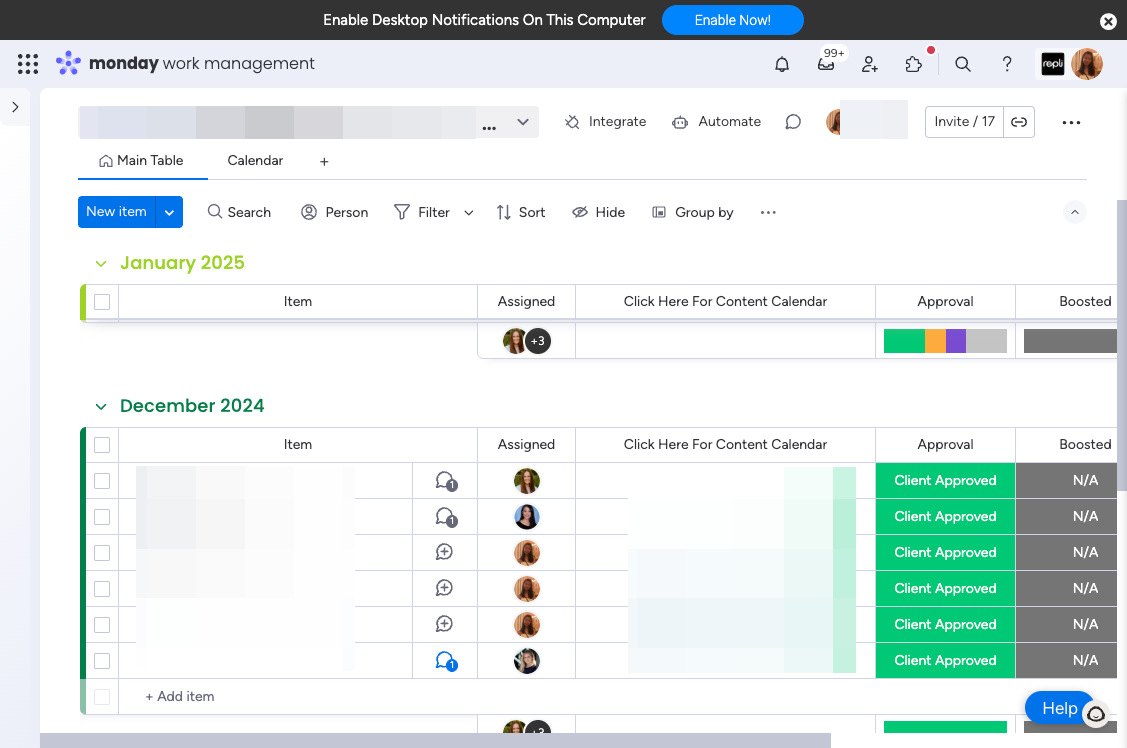Screen dimensions: 1127x748
Task: Click the monday logo icon
Action: click(x=68, y=63)
